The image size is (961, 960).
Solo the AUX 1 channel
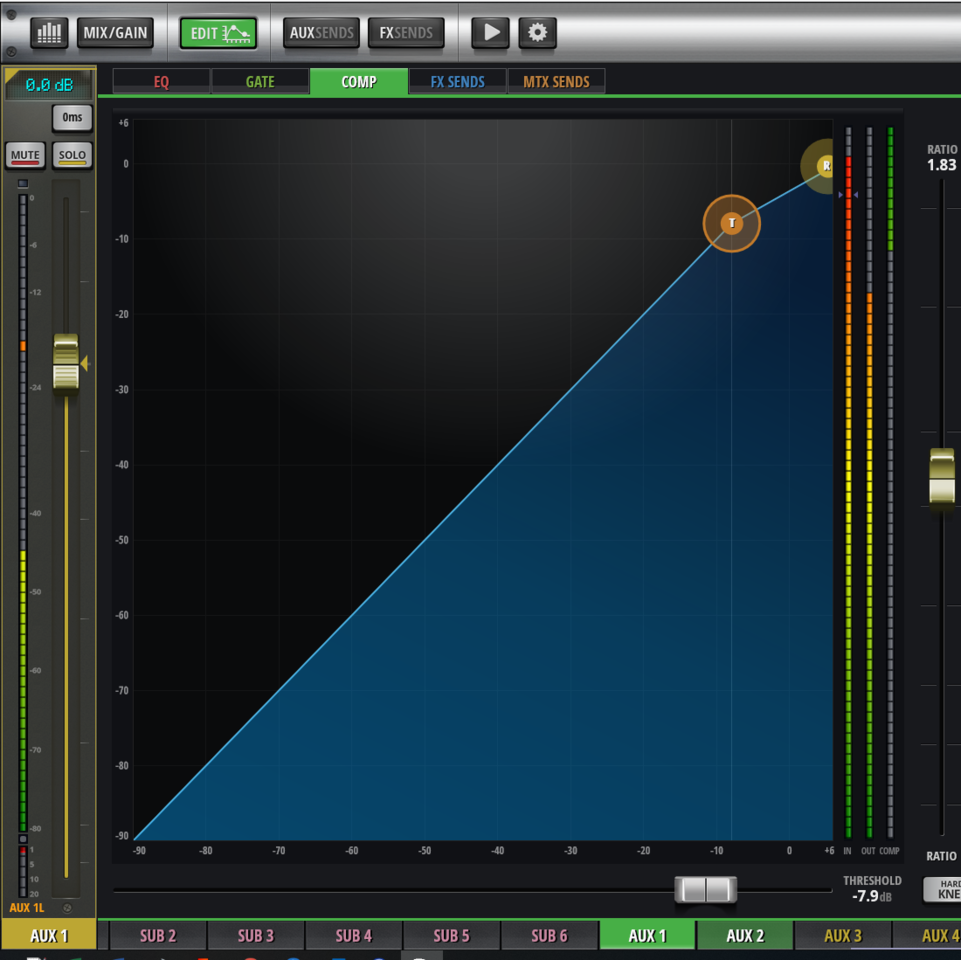(72, 155)
